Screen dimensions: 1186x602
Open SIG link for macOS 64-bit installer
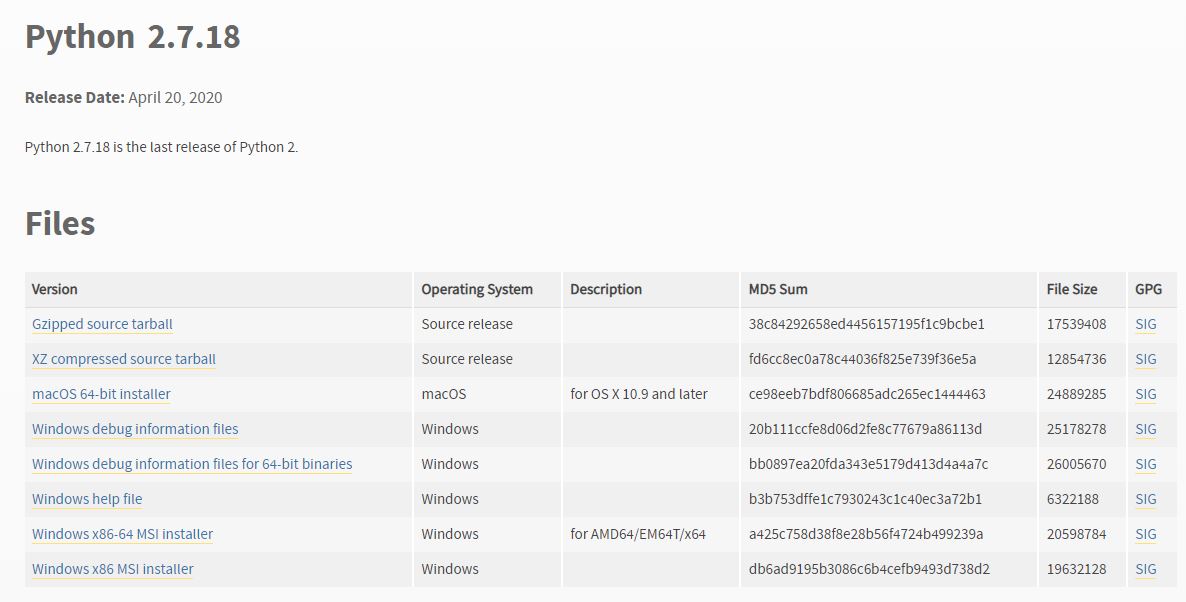(1146, 394)
